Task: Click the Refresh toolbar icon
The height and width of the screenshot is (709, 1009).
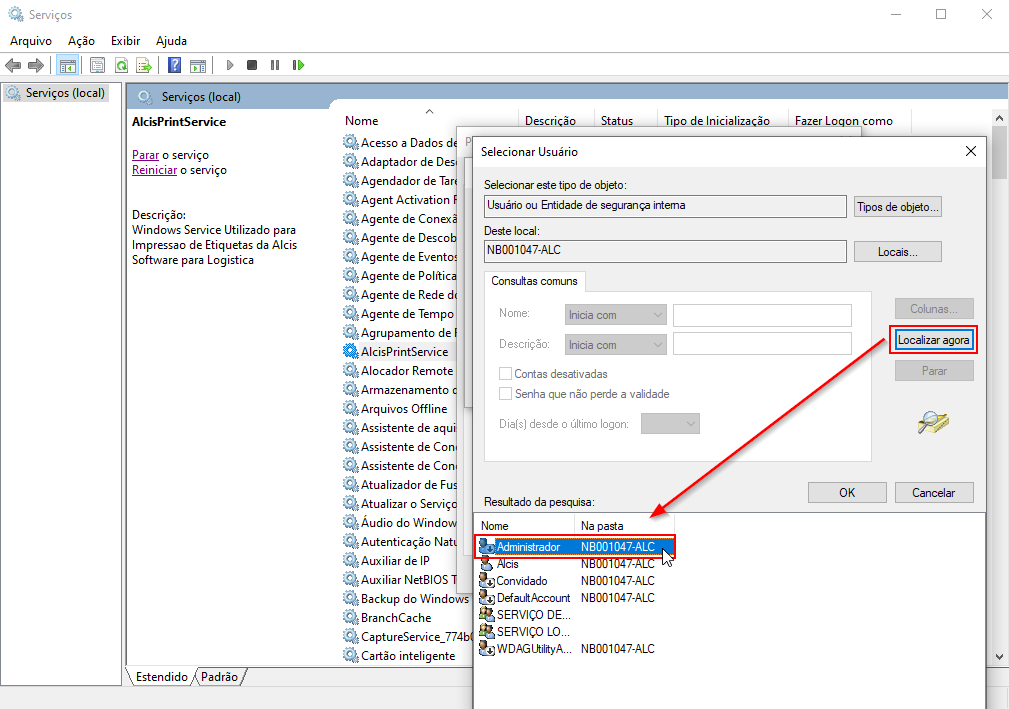Action: pos(121,65)
